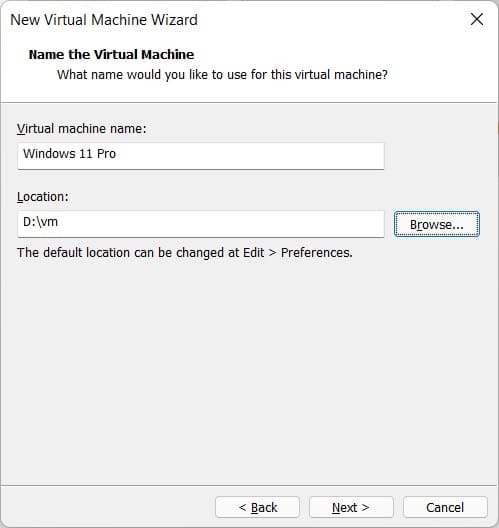
Task: Click the 'Name the Virtual Machine' heading
Action: (111, 55)
